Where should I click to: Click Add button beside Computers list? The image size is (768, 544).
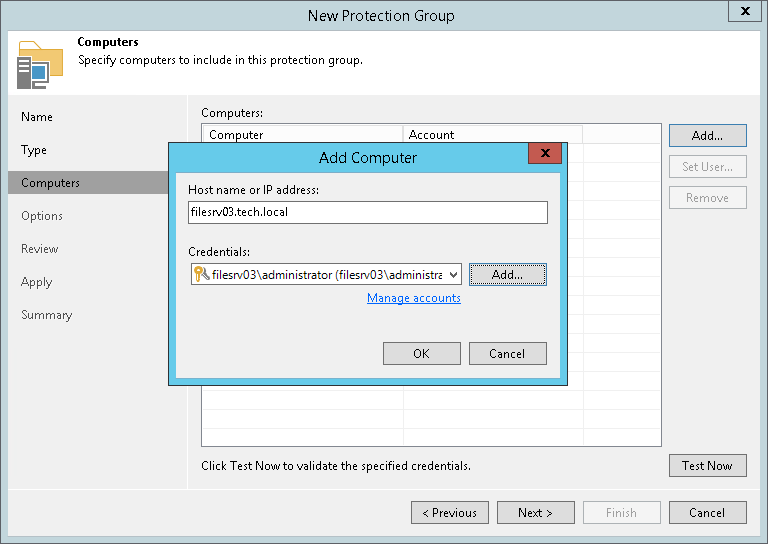[707, 135]
